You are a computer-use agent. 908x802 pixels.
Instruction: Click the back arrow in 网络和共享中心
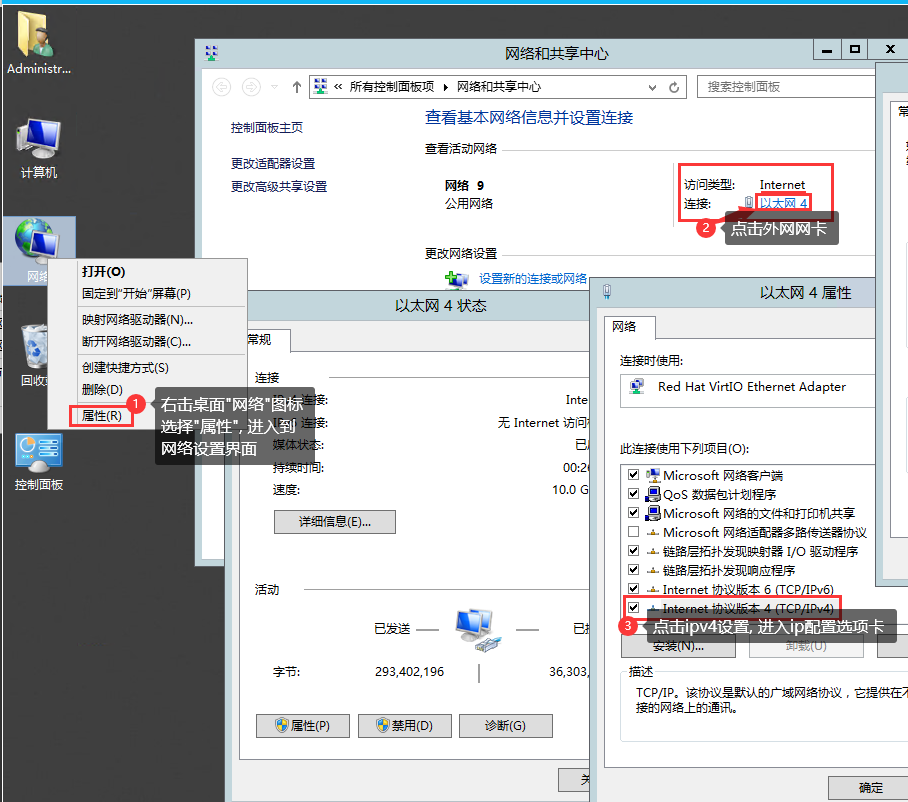pos(221,87)
